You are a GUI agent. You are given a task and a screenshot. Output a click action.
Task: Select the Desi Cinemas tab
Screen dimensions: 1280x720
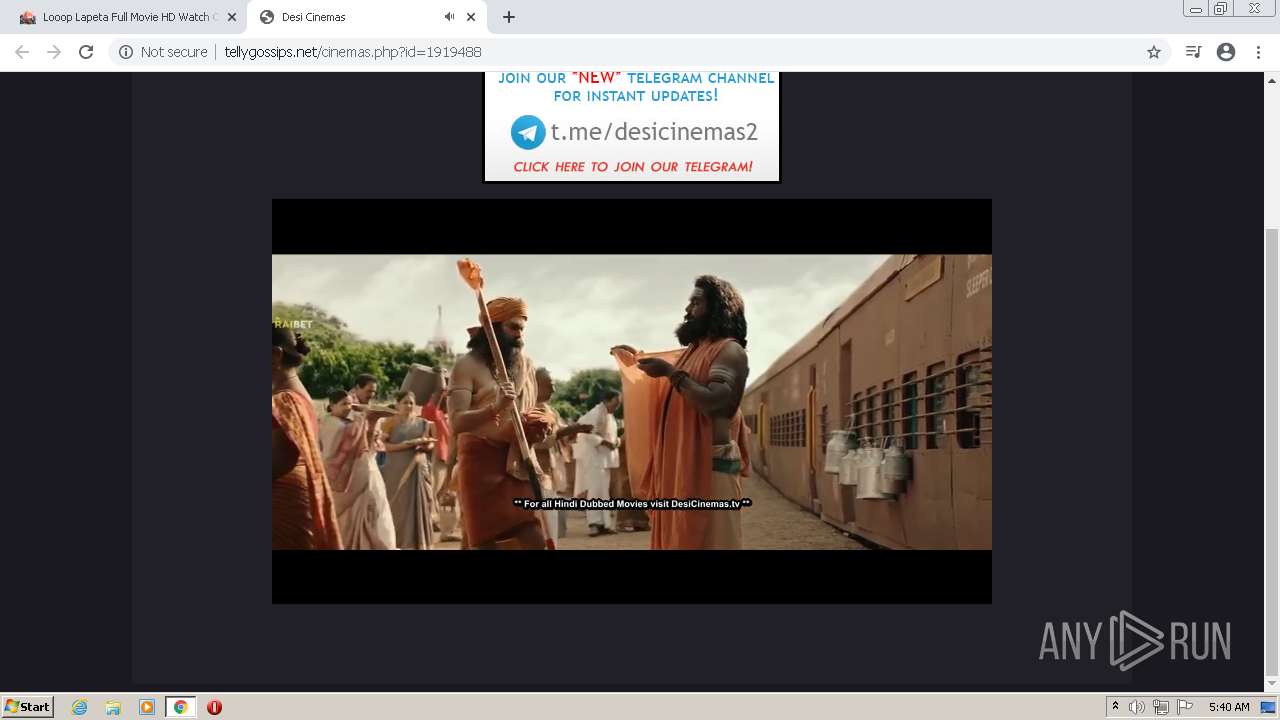tap(365, 17)
